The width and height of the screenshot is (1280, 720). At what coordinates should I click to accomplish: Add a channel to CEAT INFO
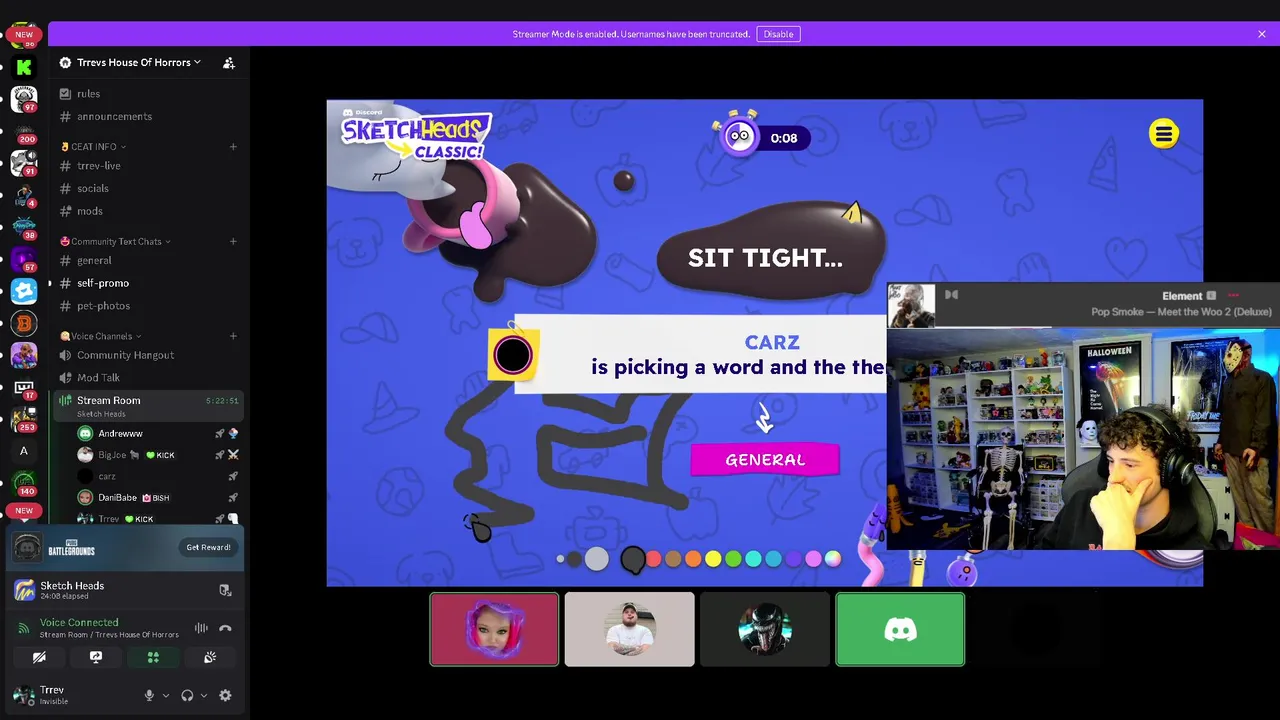pos(233,146)
